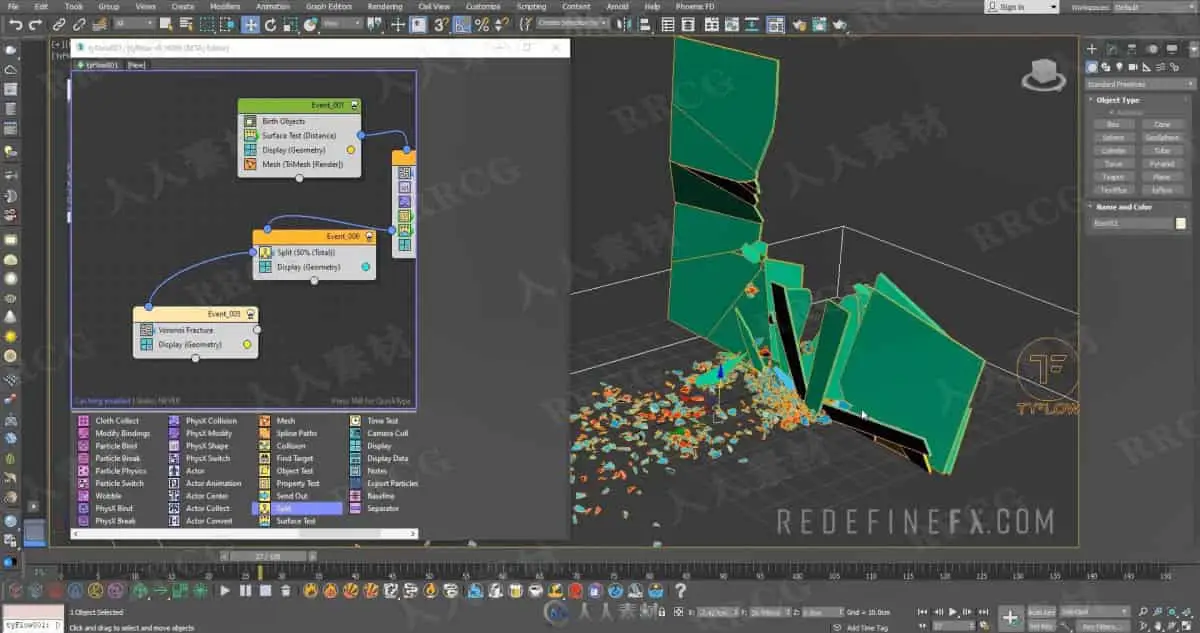The width and height of the screenshot is (1200, 633).
Task: Open the reference coordinate system dropdown
Action: 344,24
